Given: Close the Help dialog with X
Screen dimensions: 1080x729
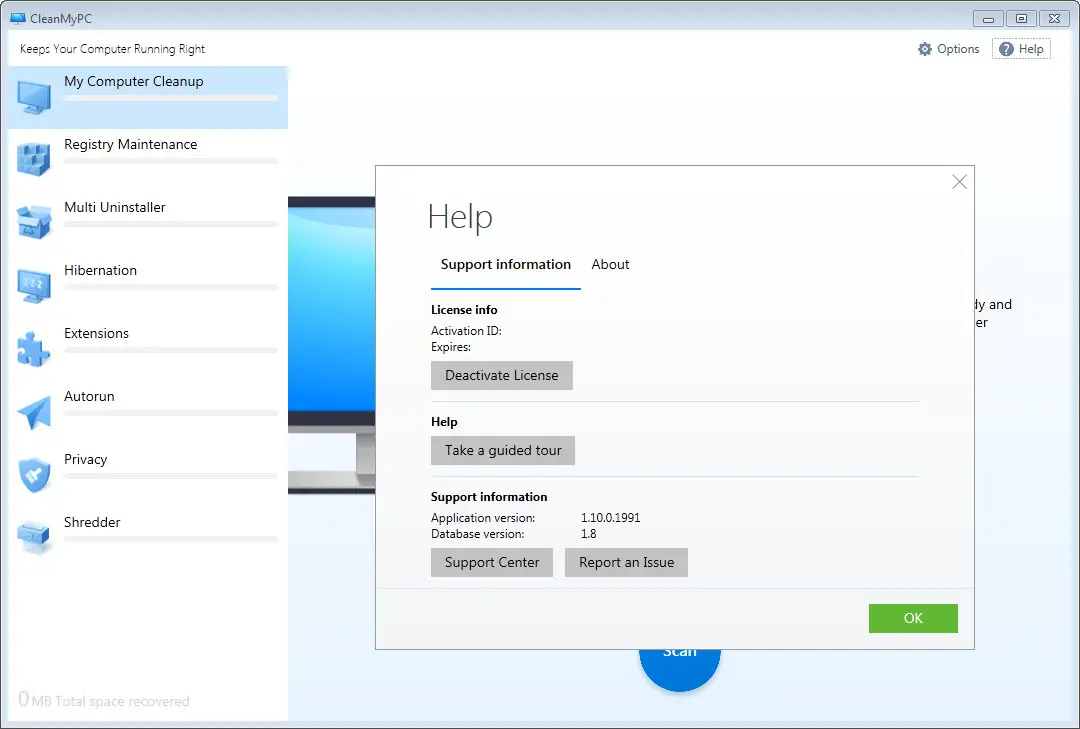Looking at the screenshot, I should point(959,182).
